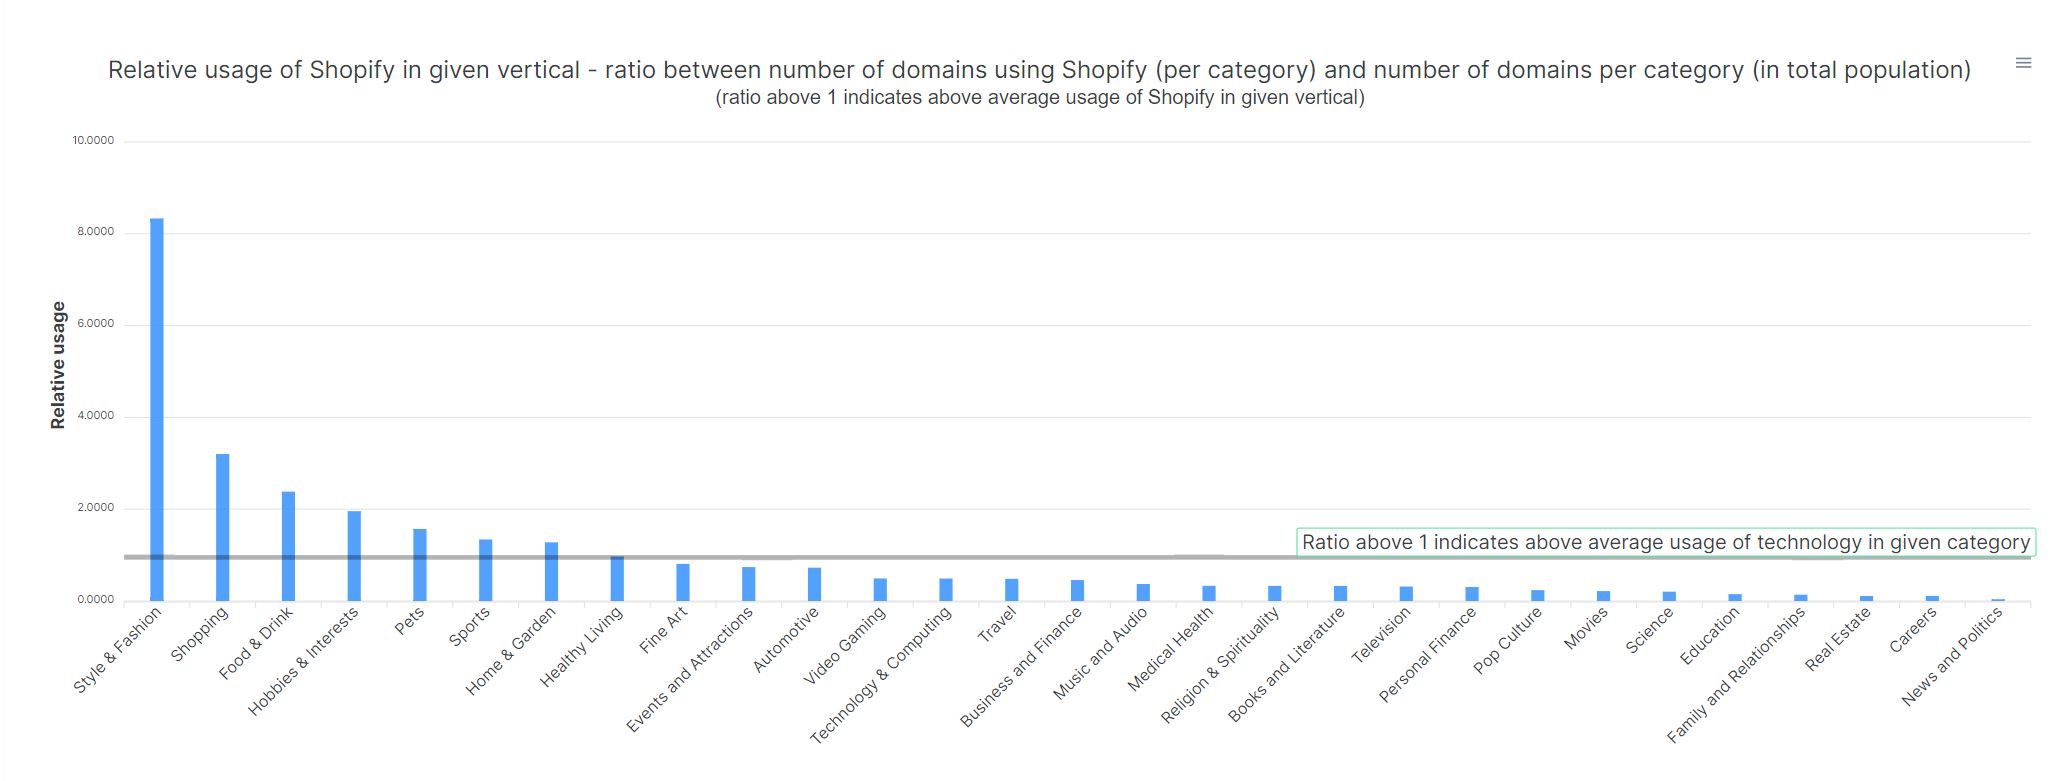Click the Television axis label
The image size is (2070, 781).
(1382, 636)
